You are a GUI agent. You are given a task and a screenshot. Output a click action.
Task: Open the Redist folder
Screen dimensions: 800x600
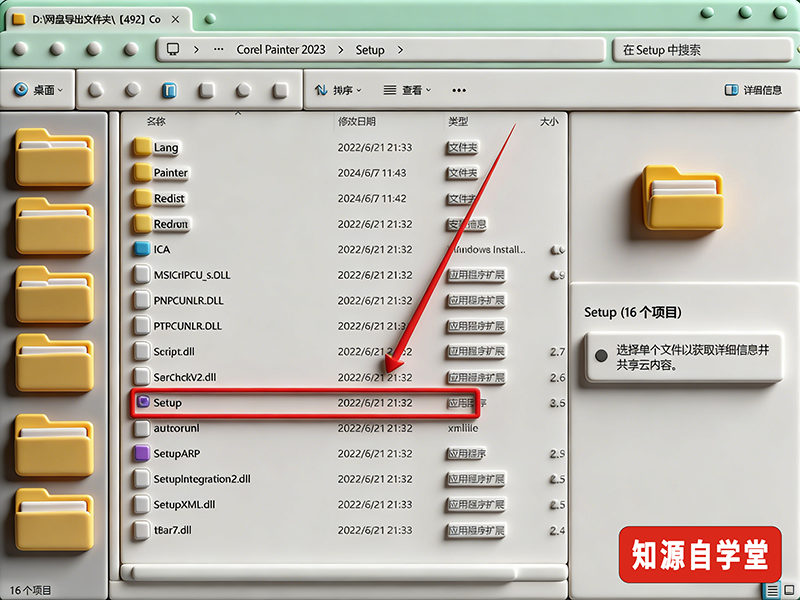pyautogui.click(x=169, y=198)
